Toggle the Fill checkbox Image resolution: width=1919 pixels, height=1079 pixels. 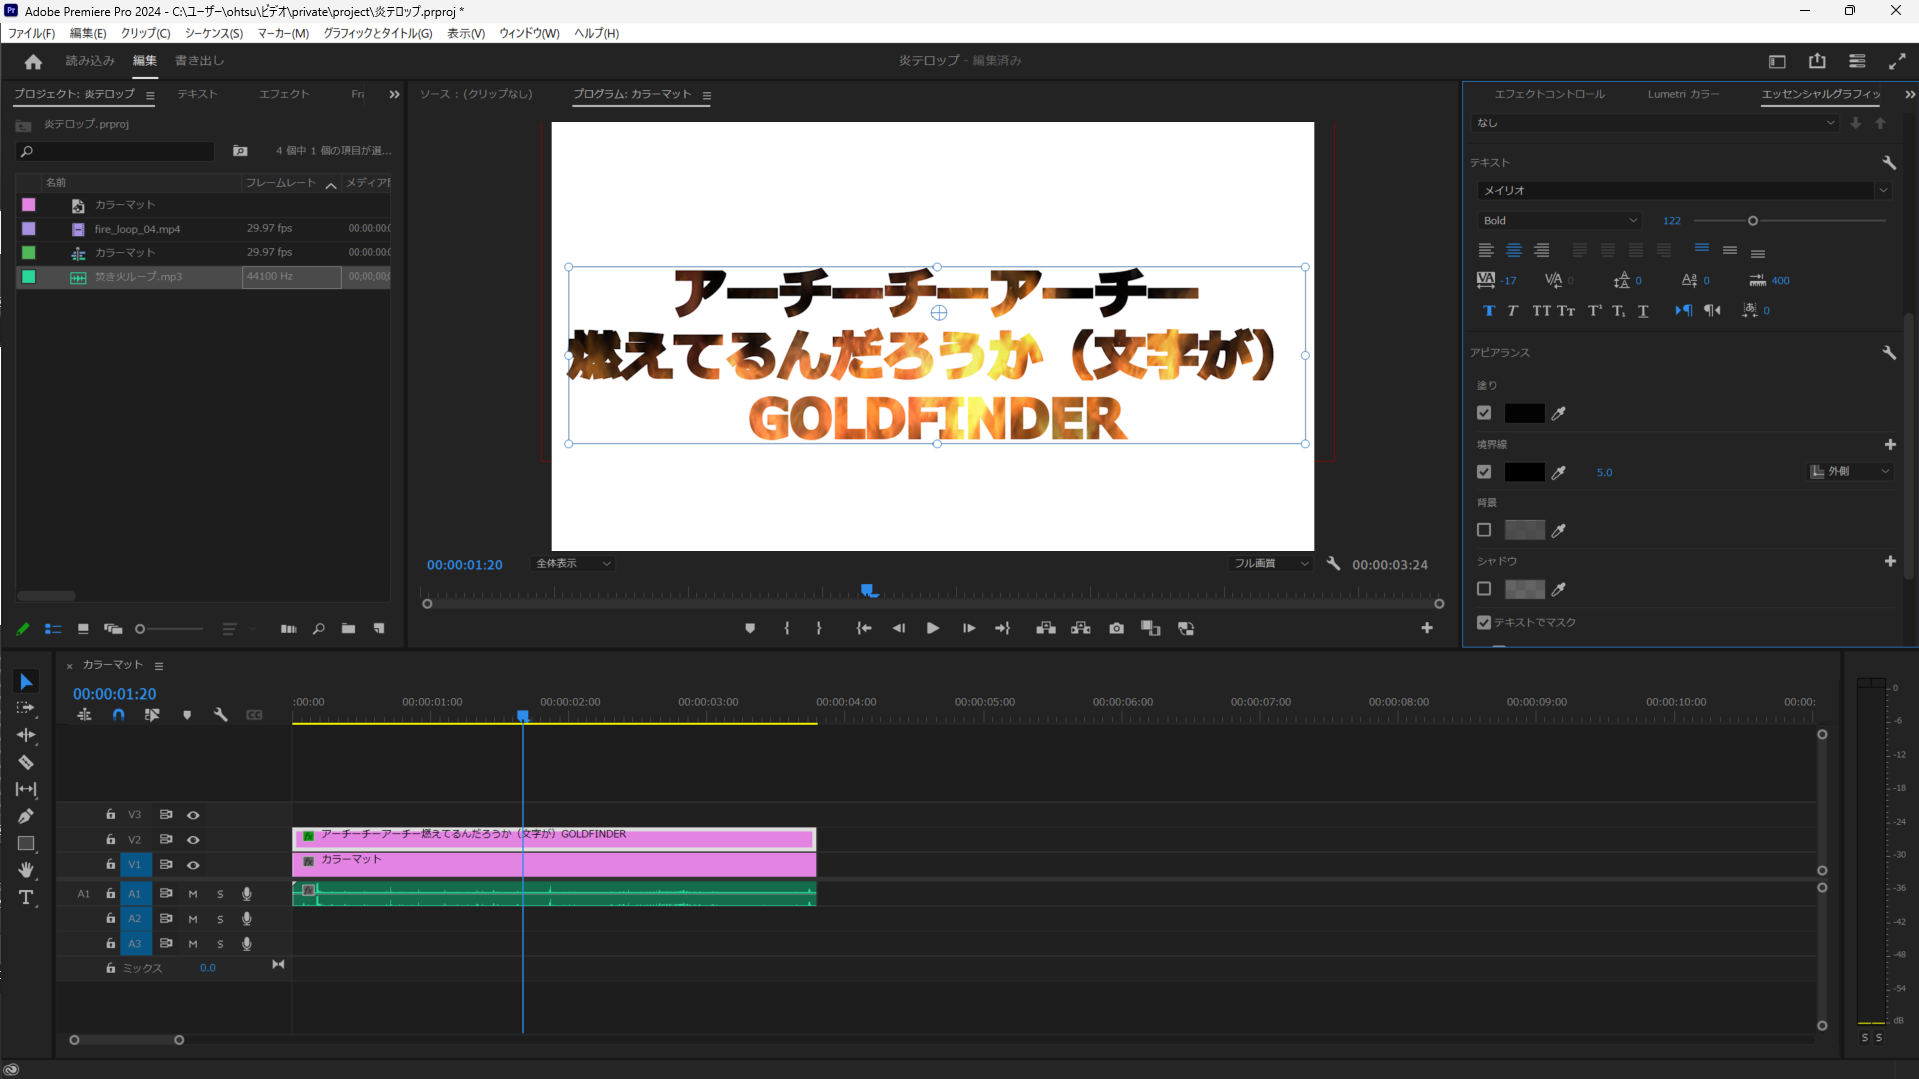pos(1484,413)
